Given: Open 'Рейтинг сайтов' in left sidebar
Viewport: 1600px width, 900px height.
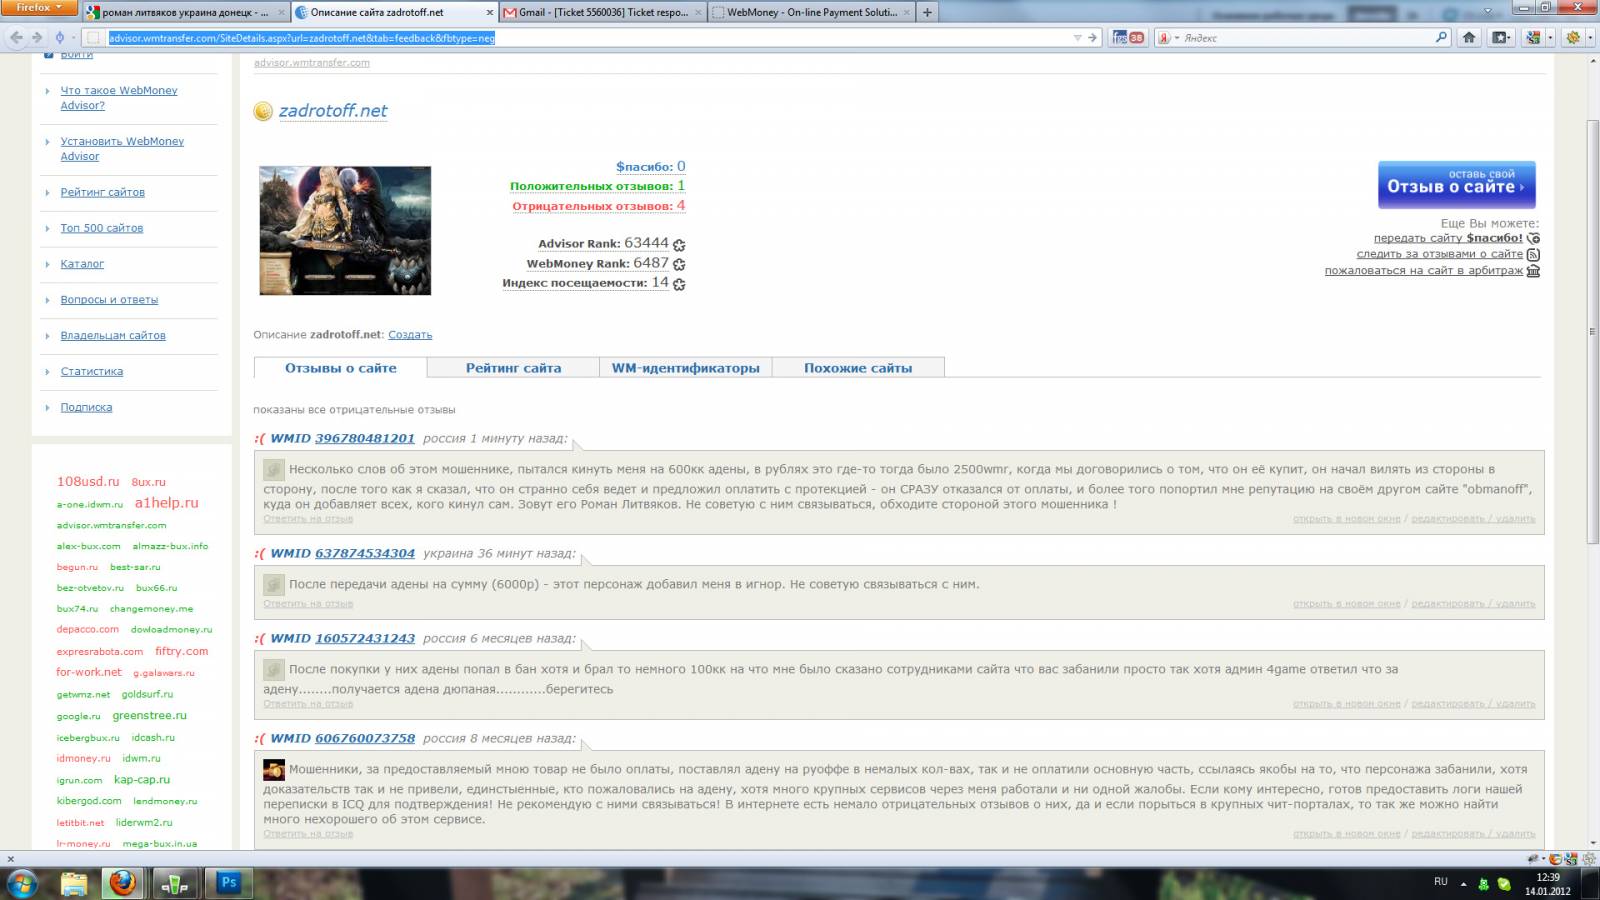Looking at the screenshot, I should [x=102, y=192].
